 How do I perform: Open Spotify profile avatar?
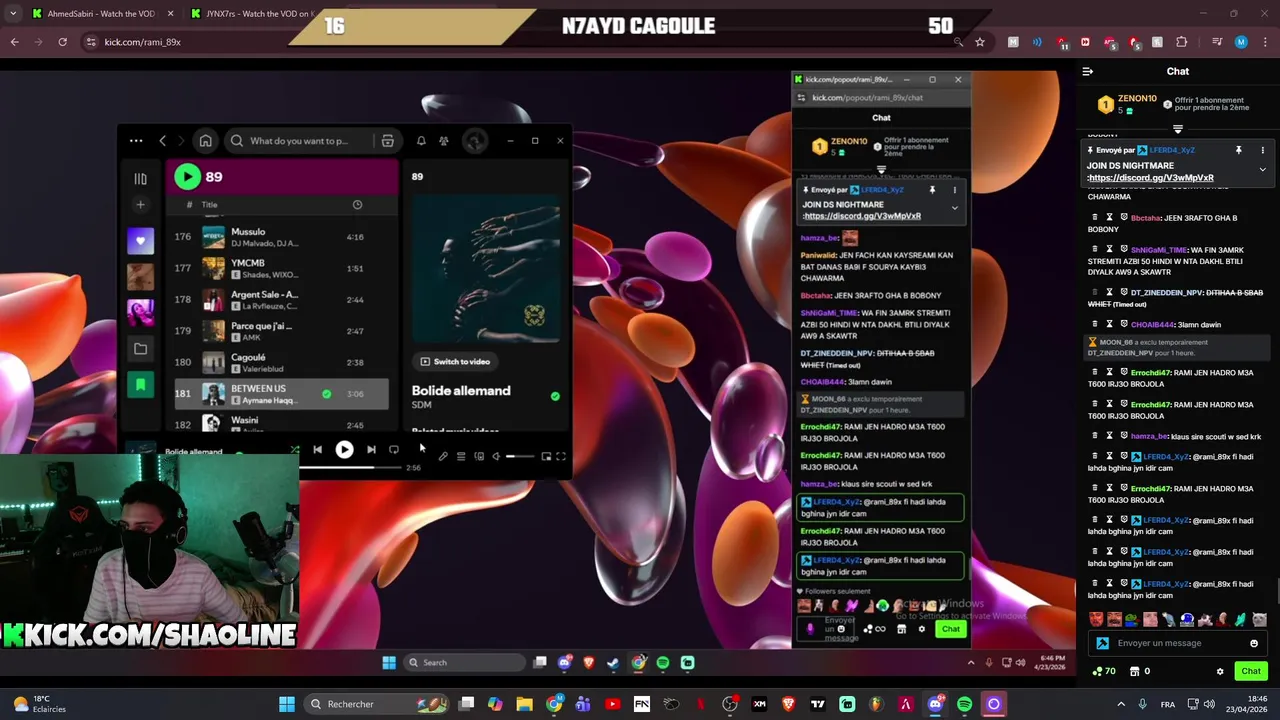(x=475, y=141)
